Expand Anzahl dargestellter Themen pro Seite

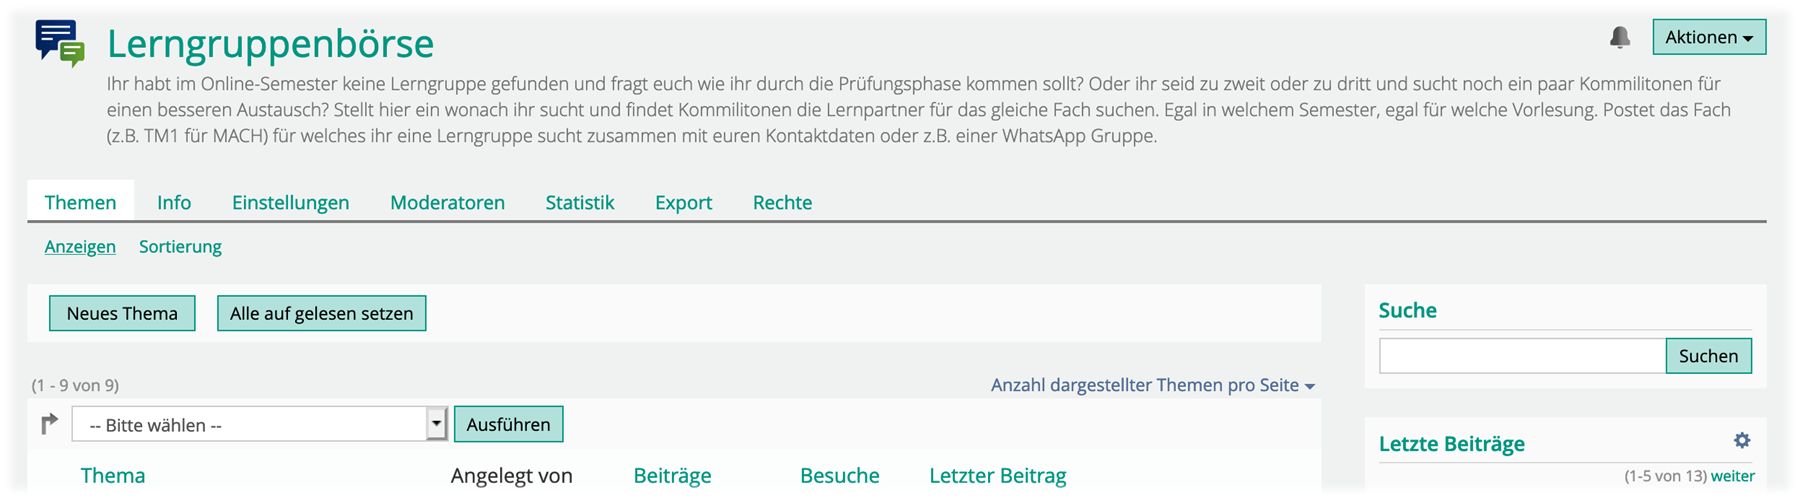click(x=1152, y=385)
